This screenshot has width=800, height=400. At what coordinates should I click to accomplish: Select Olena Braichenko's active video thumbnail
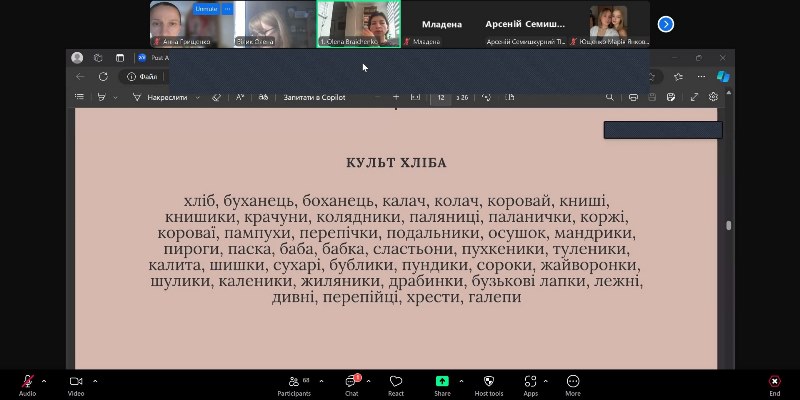click(x=359, y=24)
